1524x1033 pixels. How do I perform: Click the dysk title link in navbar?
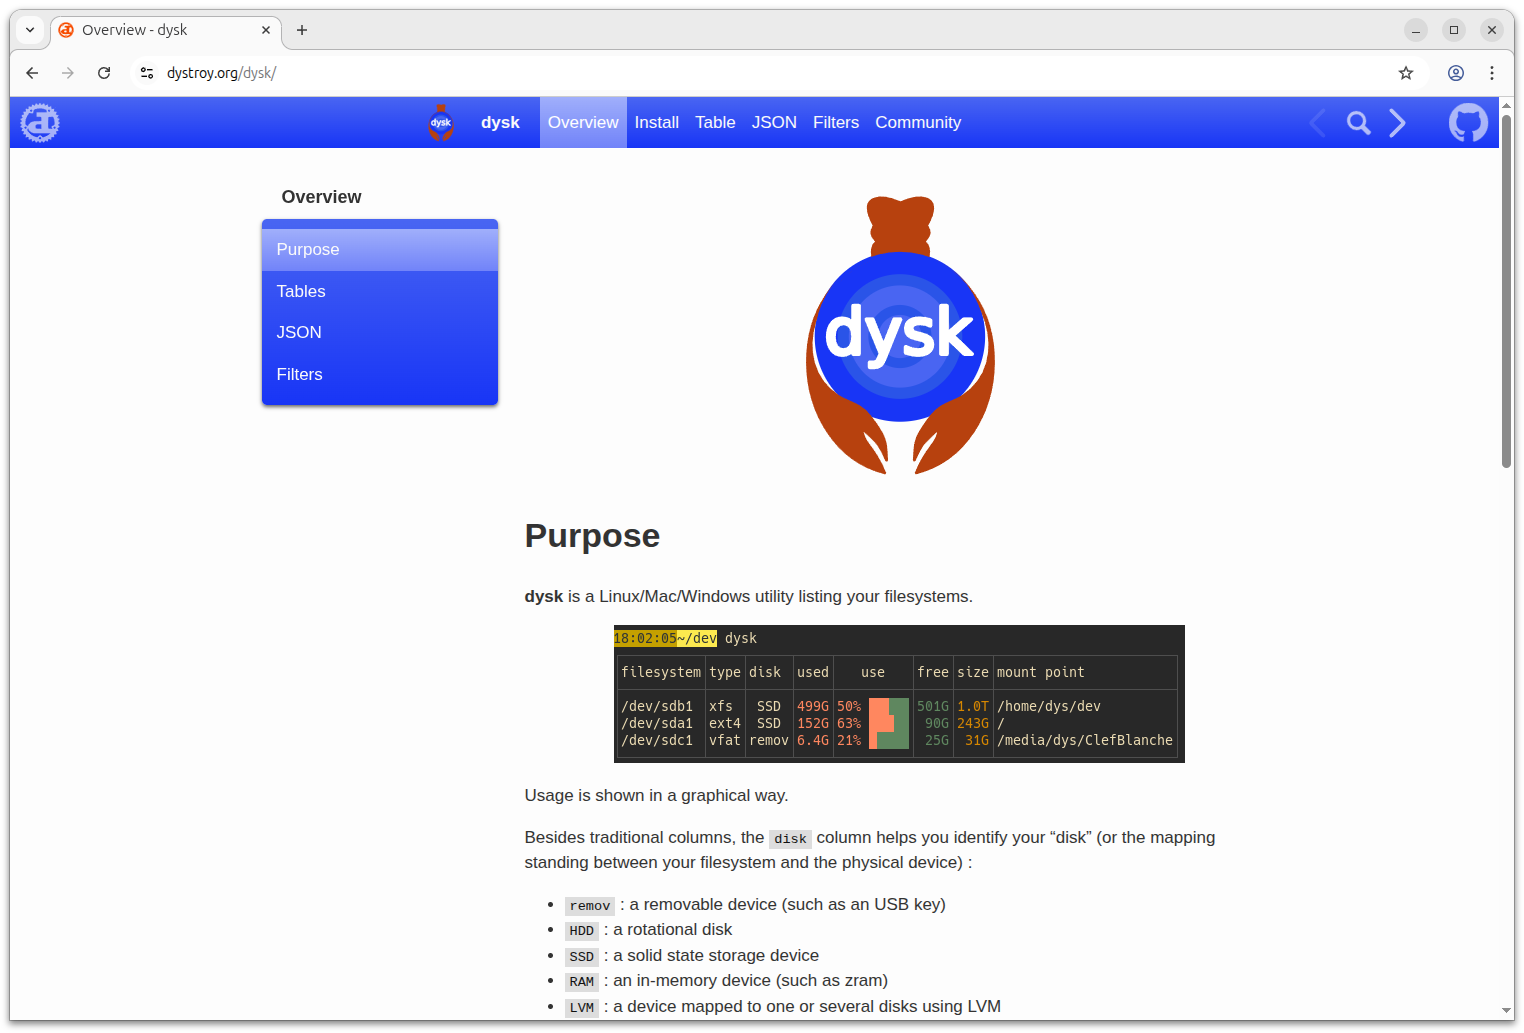click(500, 123)
